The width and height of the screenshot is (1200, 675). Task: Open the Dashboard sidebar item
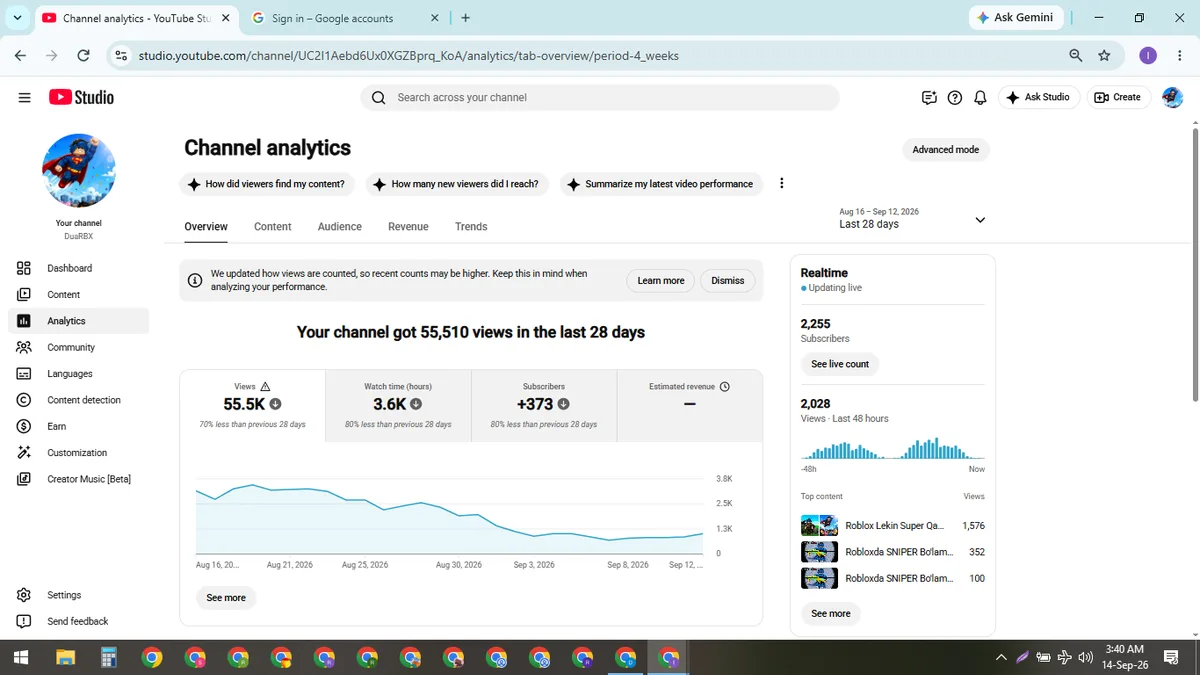point(78,268)
